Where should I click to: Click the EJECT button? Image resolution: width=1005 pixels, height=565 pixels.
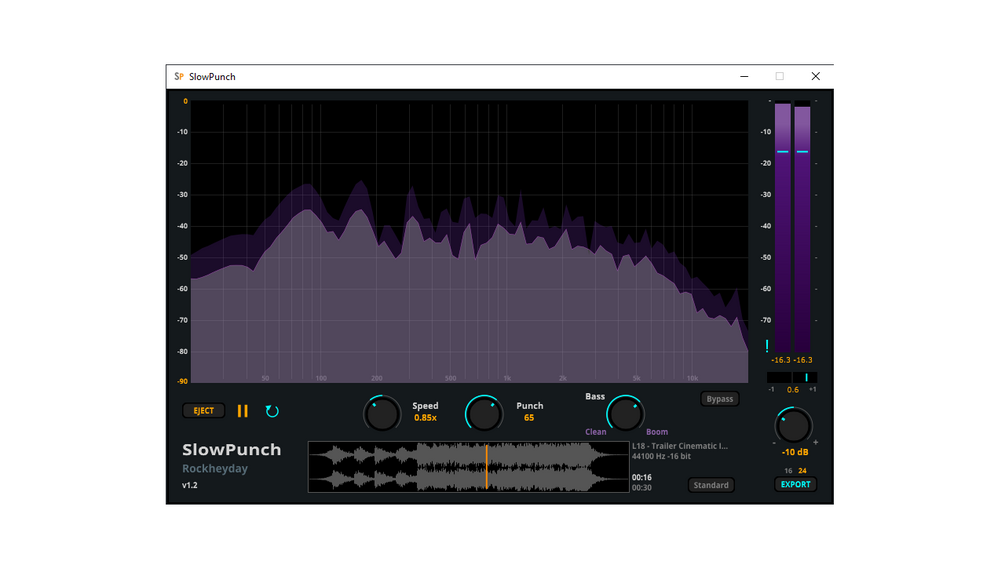click(x=204, y=411)
